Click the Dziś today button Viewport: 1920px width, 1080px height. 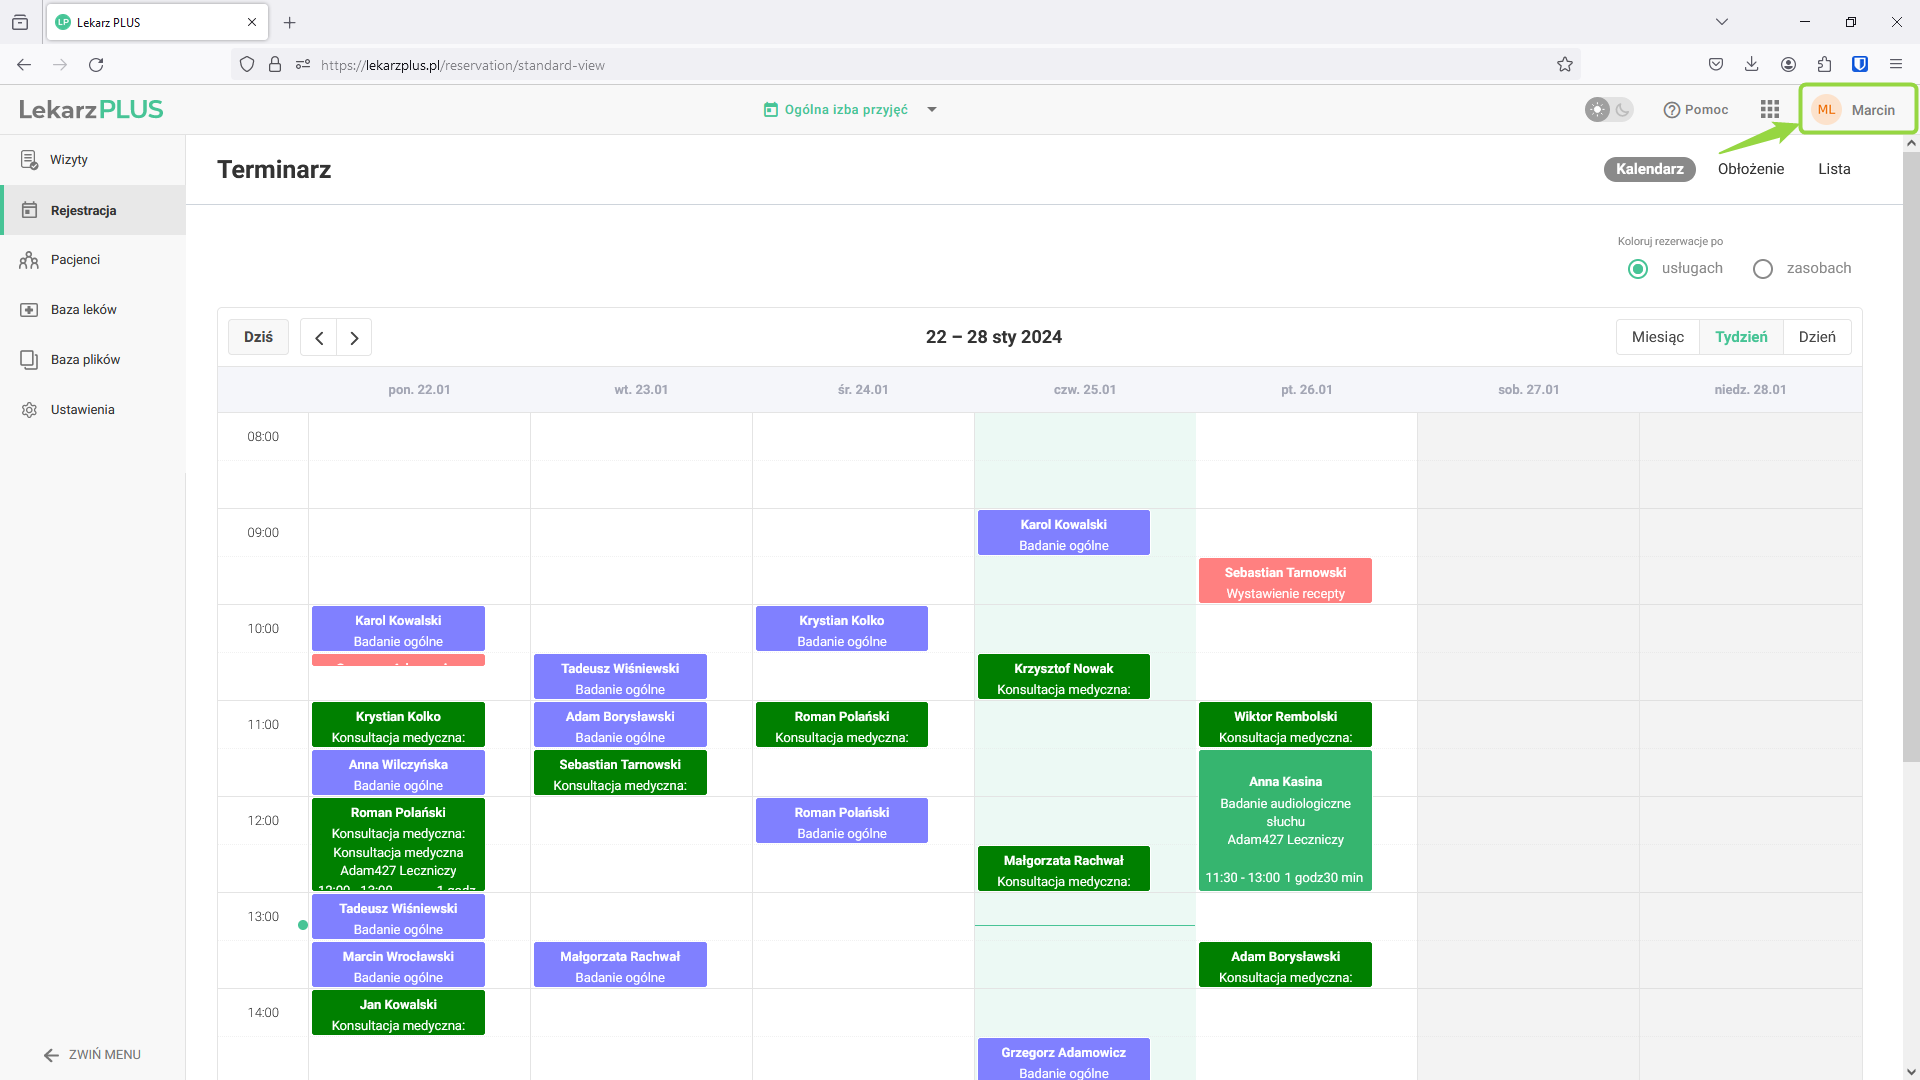pyautogui.click(x=258, y=337)
